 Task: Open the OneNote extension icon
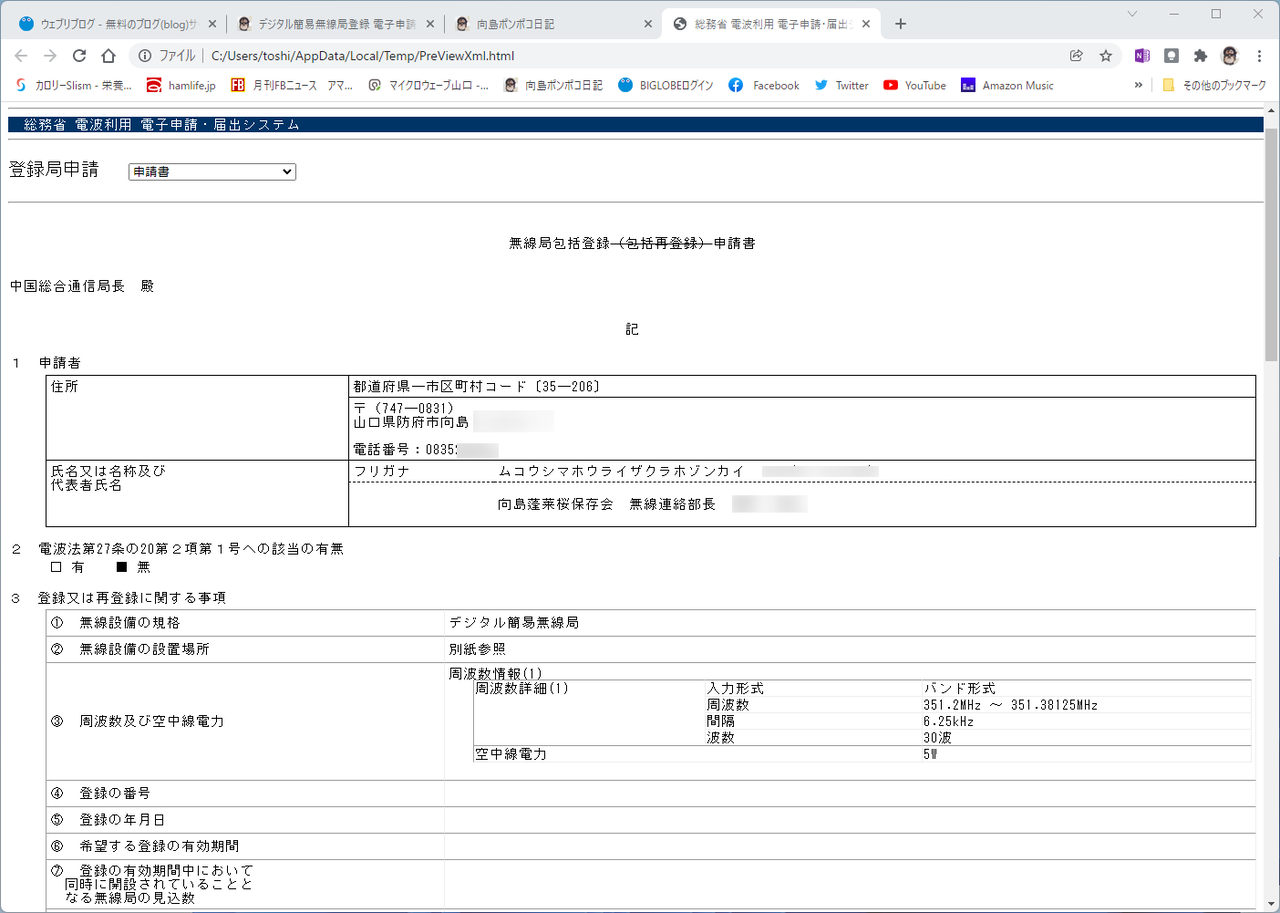(x=1142, y=56)
